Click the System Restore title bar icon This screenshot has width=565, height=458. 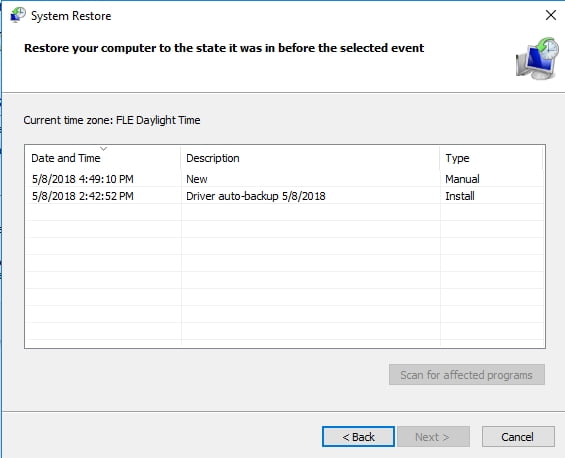tap(18, 15)
